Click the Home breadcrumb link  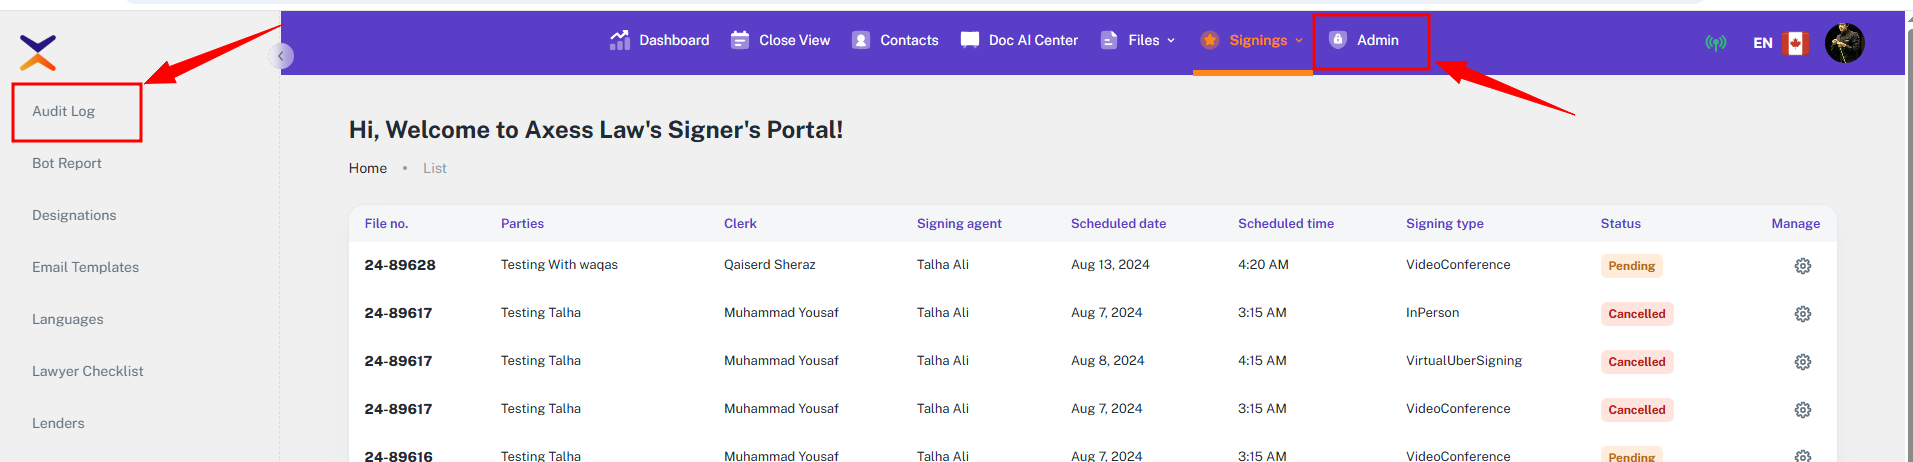point(367,168)
